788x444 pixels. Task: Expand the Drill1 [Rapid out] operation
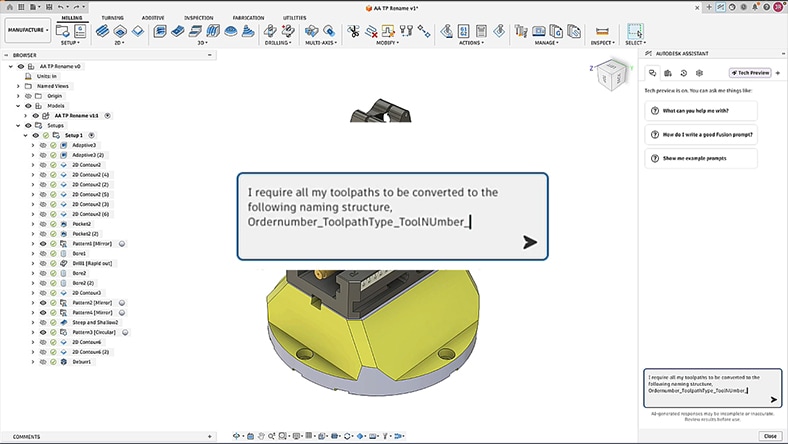point(33,263)
